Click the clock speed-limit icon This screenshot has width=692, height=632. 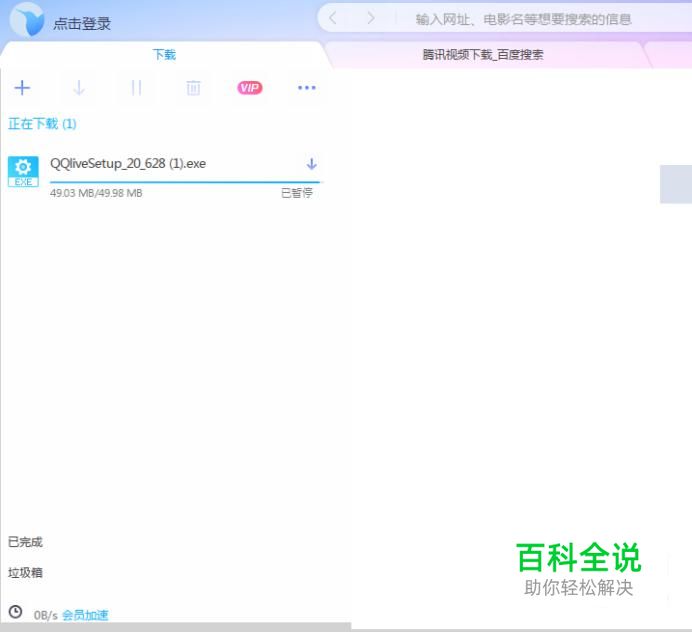coord(15,612)
